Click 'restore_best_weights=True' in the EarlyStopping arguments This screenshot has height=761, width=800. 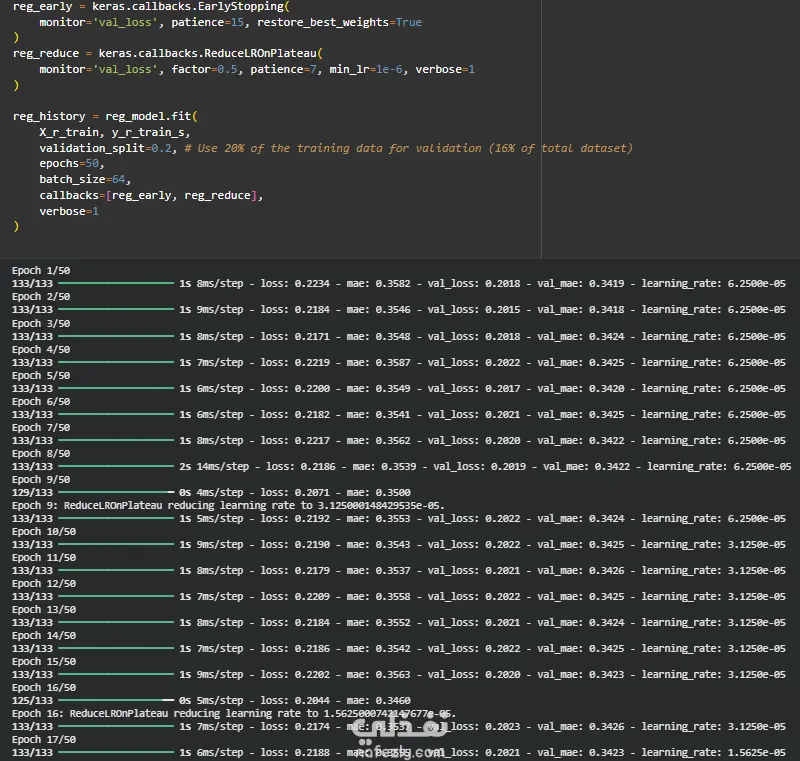(x=339, y=22)
